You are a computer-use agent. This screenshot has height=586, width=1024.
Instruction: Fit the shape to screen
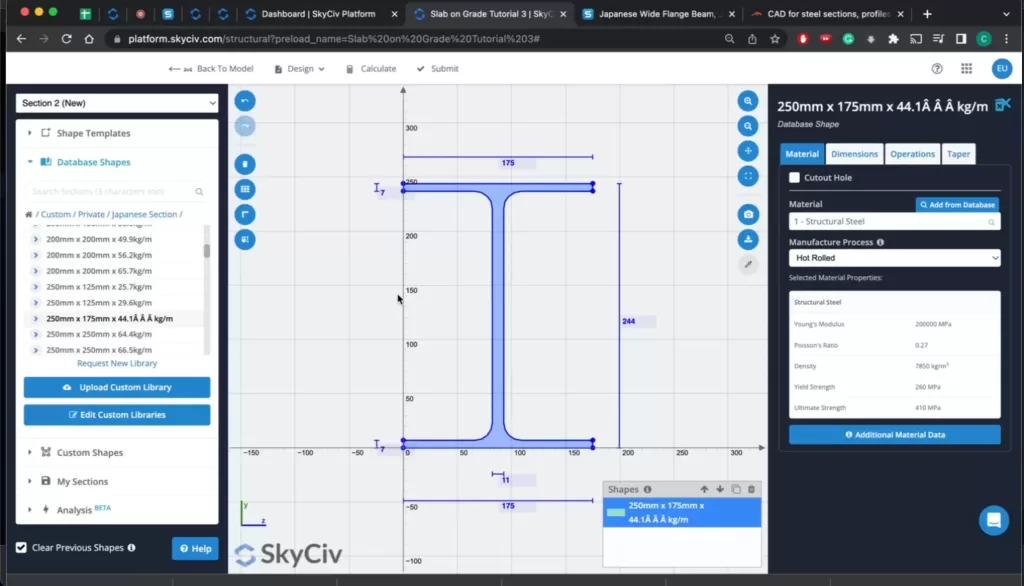(x=748, y=176)
